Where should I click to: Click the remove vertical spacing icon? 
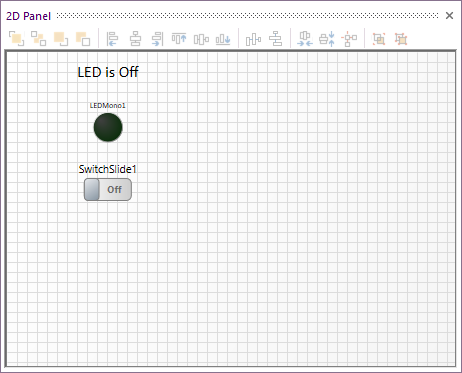(327, 39)
